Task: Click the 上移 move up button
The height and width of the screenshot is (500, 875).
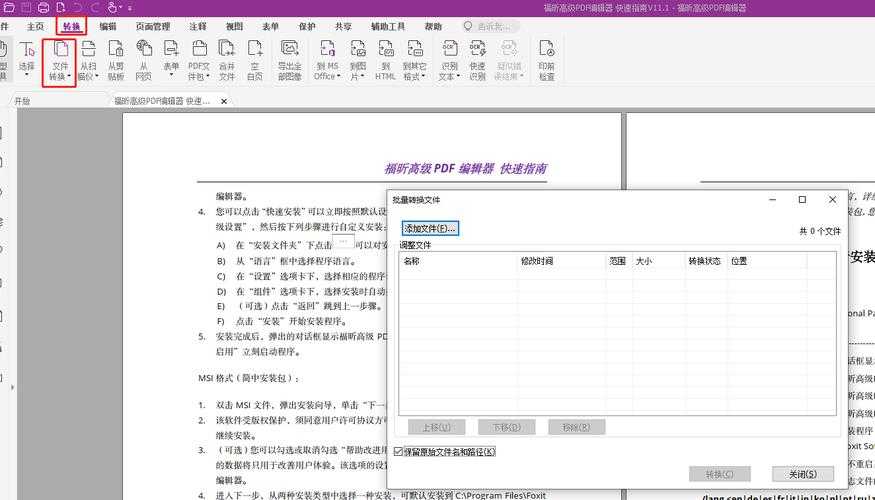Action: (x=436, y=427)
